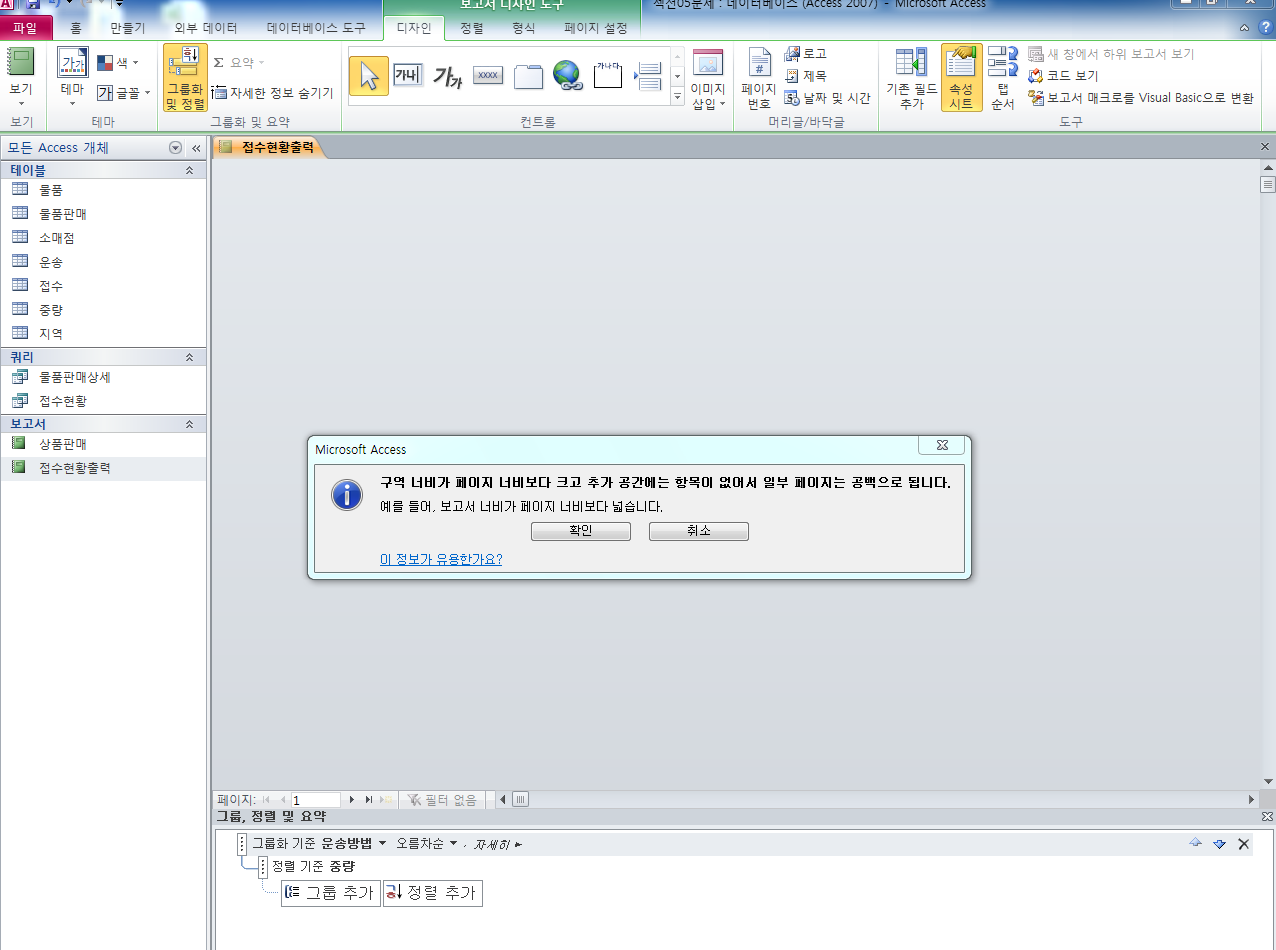Click the 페이지 번호 icon

(759, 77)
